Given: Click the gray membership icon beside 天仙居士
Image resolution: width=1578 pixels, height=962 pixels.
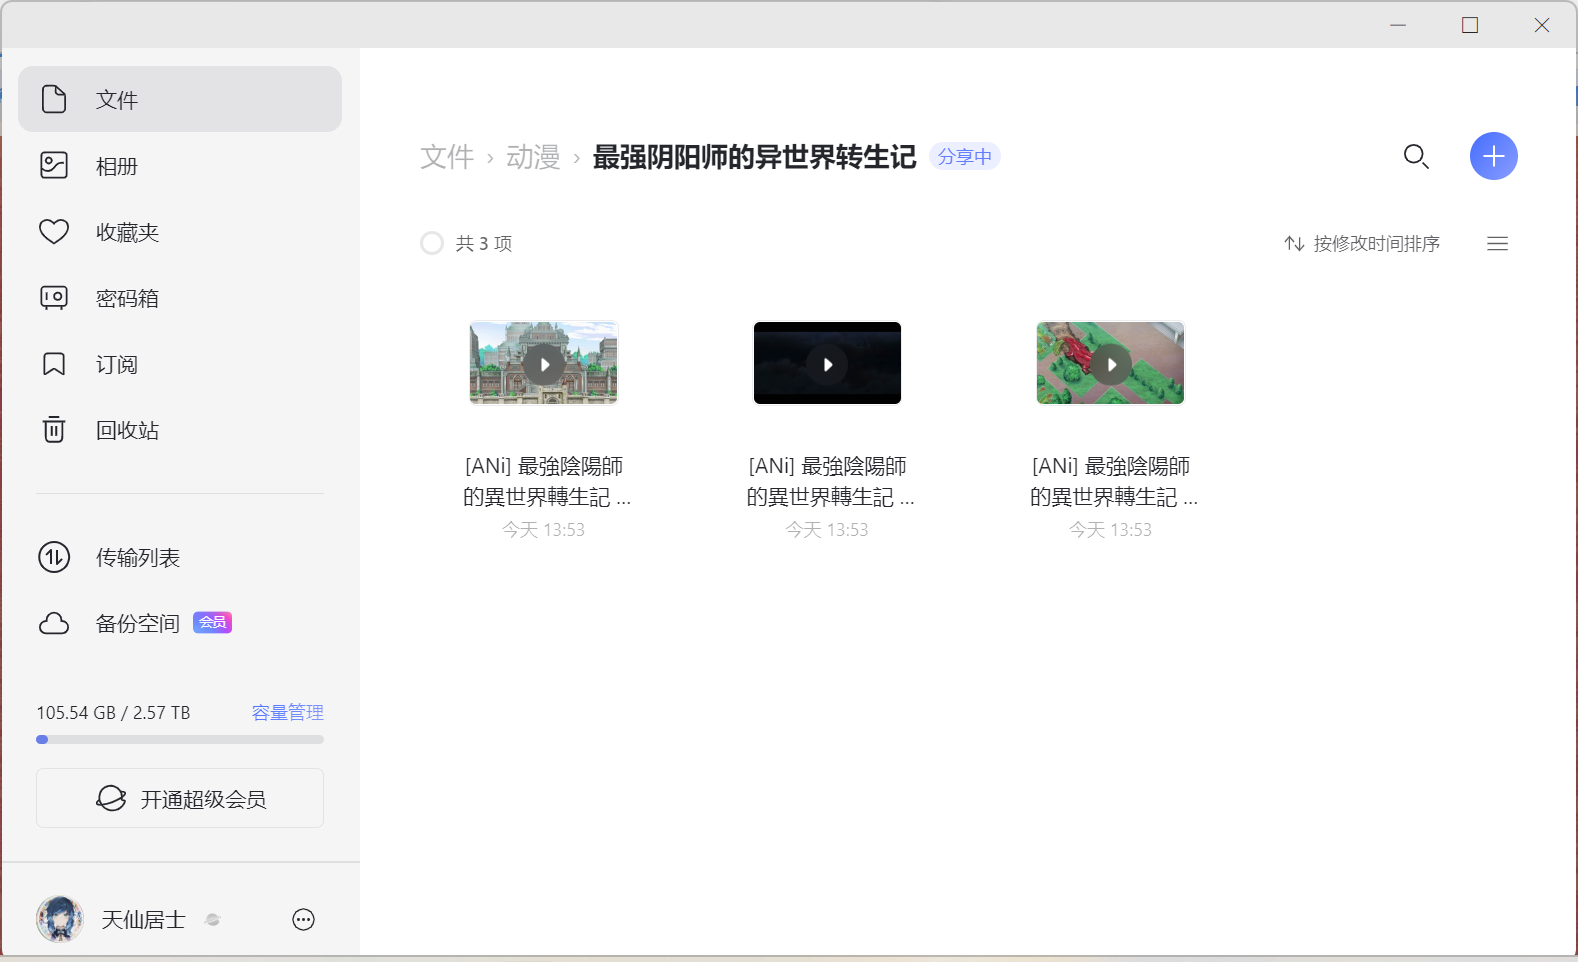Looking at the screenshot, I should click(212, 919).
